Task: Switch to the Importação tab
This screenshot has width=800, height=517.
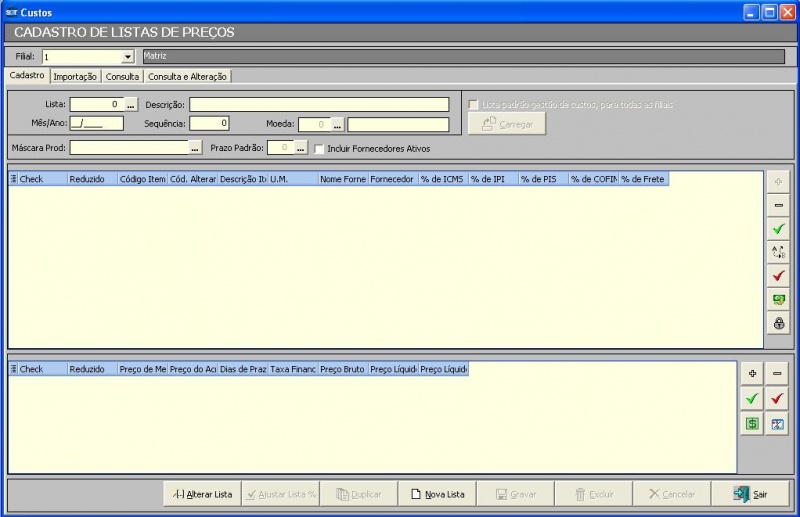Action: pos(75,76)
